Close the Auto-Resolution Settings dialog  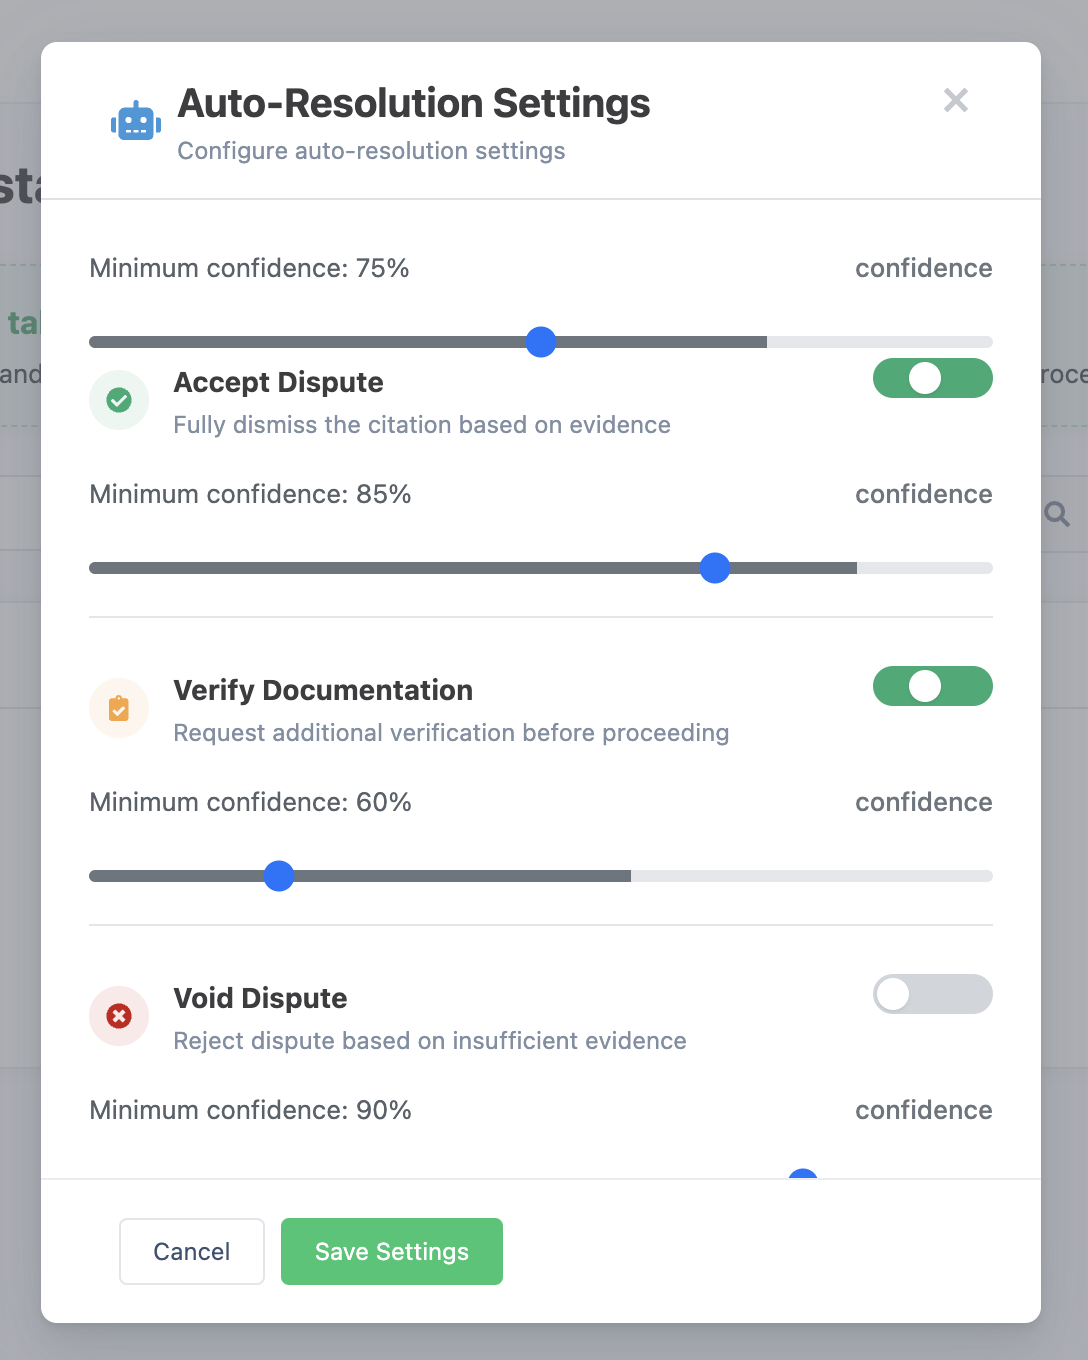tap(955, 100)
